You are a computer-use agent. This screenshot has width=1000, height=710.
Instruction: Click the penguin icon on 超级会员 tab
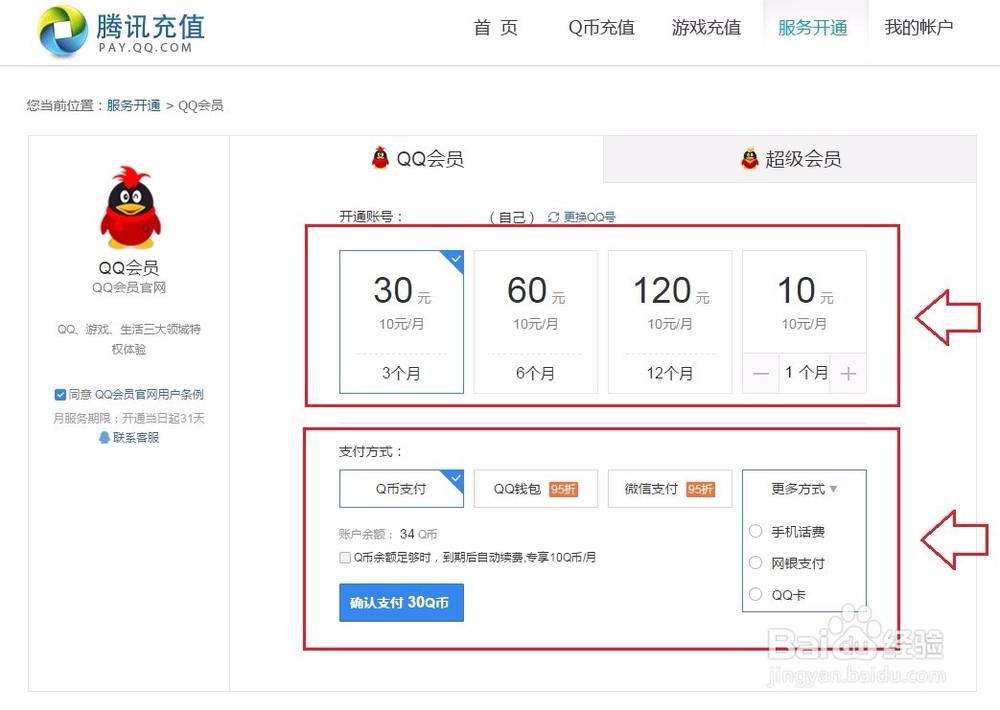coord(747,158)
